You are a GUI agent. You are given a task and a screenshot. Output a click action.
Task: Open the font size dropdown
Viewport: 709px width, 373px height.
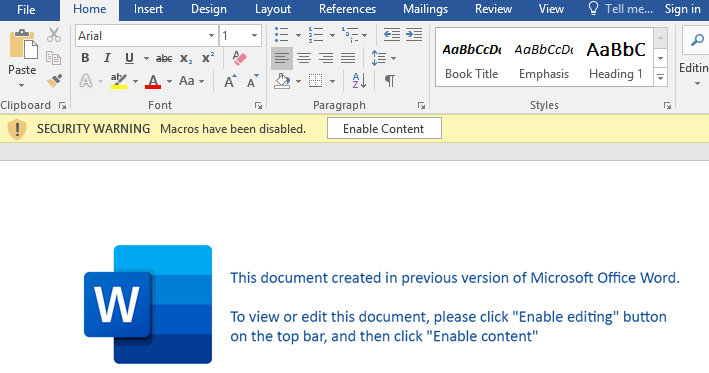click(x=254, y=36)
